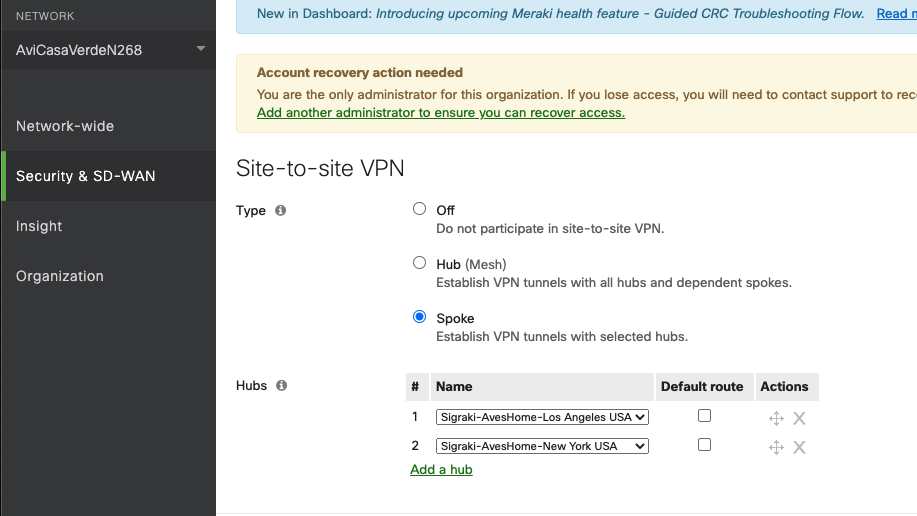
Task: Click the Type info icon
Action: [x=281, y=211]
